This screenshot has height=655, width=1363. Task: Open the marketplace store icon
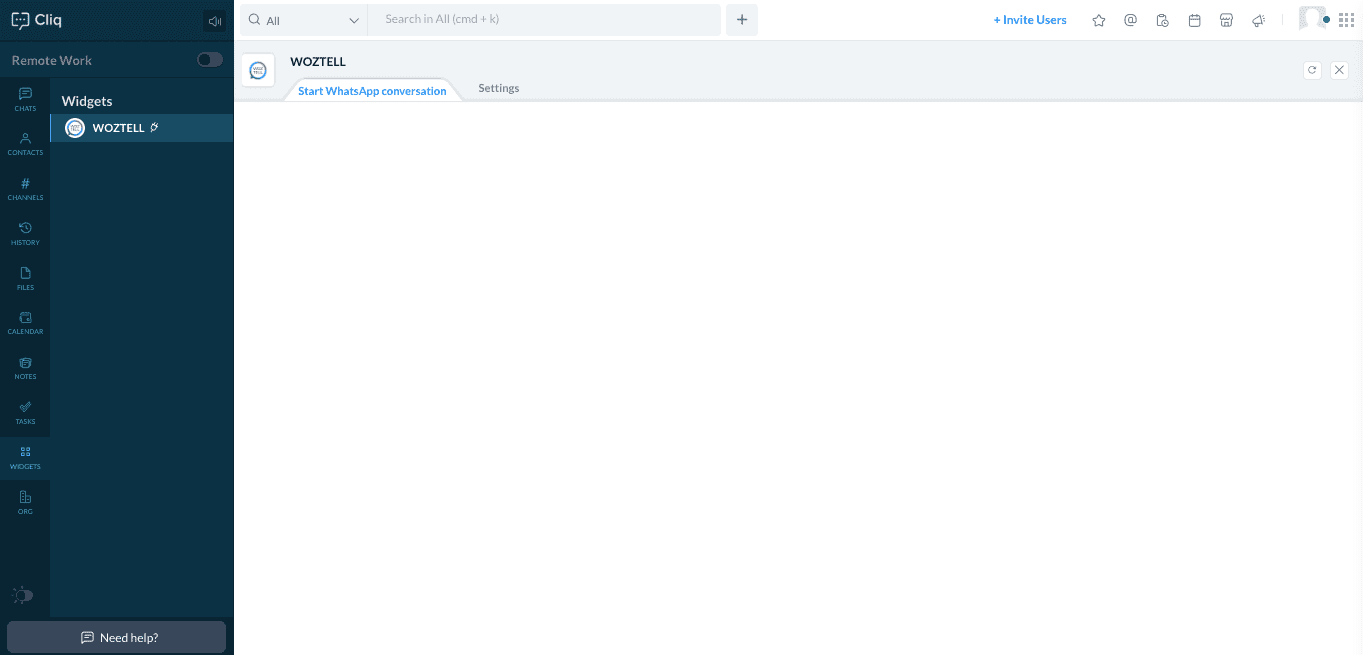click(1226, 20)
